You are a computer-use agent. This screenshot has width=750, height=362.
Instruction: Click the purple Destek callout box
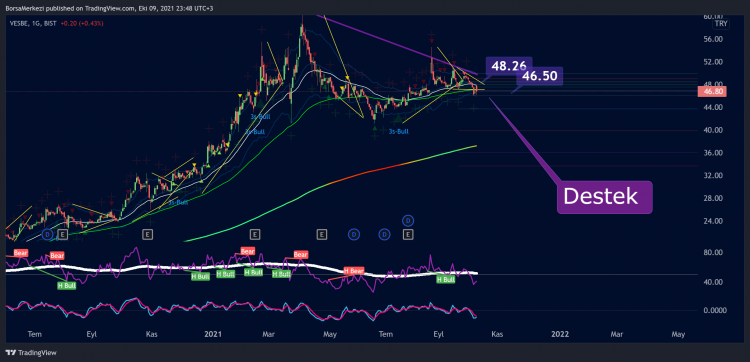coord(605,197)
